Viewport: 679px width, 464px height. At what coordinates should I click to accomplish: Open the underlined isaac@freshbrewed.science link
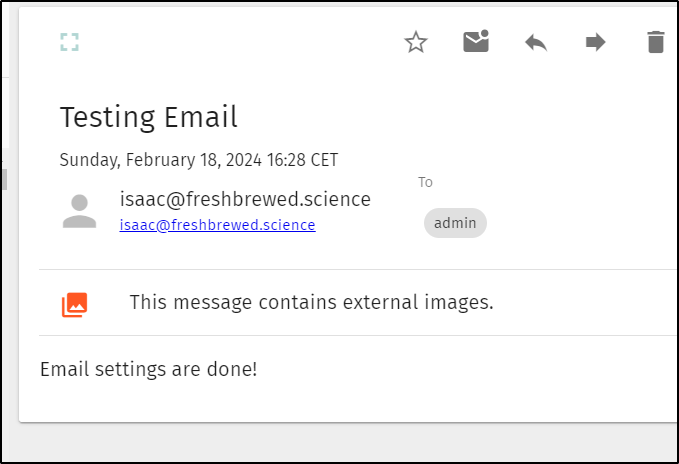217,225
